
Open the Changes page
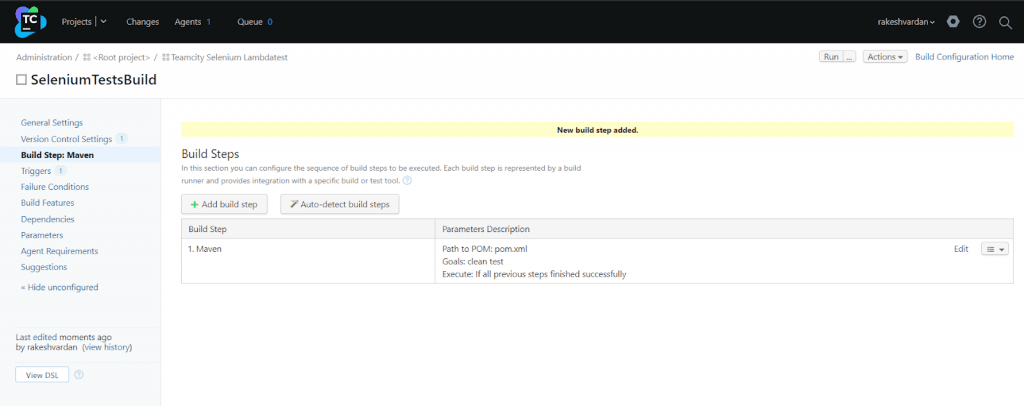click(x=143, y=21)
